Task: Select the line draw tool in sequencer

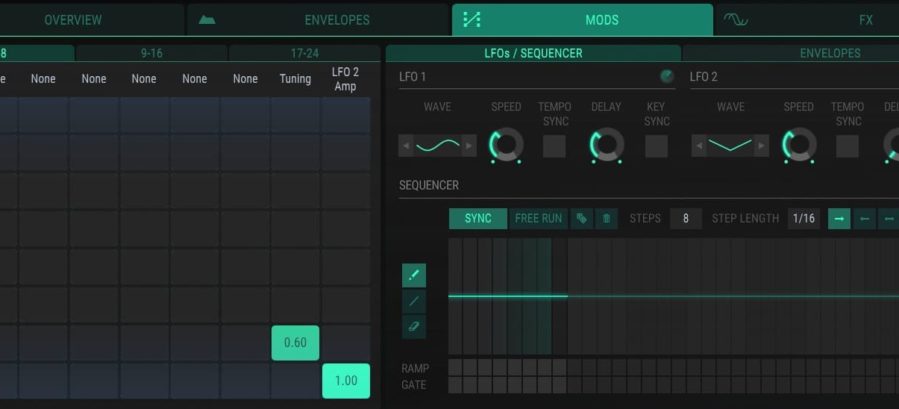Action: tap(414, 301)
